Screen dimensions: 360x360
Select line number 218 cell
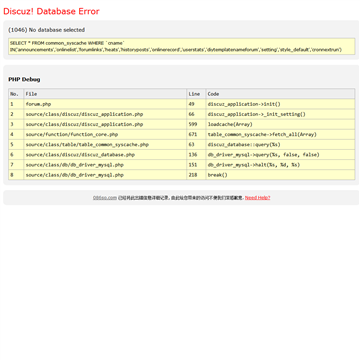pos(196,175)
